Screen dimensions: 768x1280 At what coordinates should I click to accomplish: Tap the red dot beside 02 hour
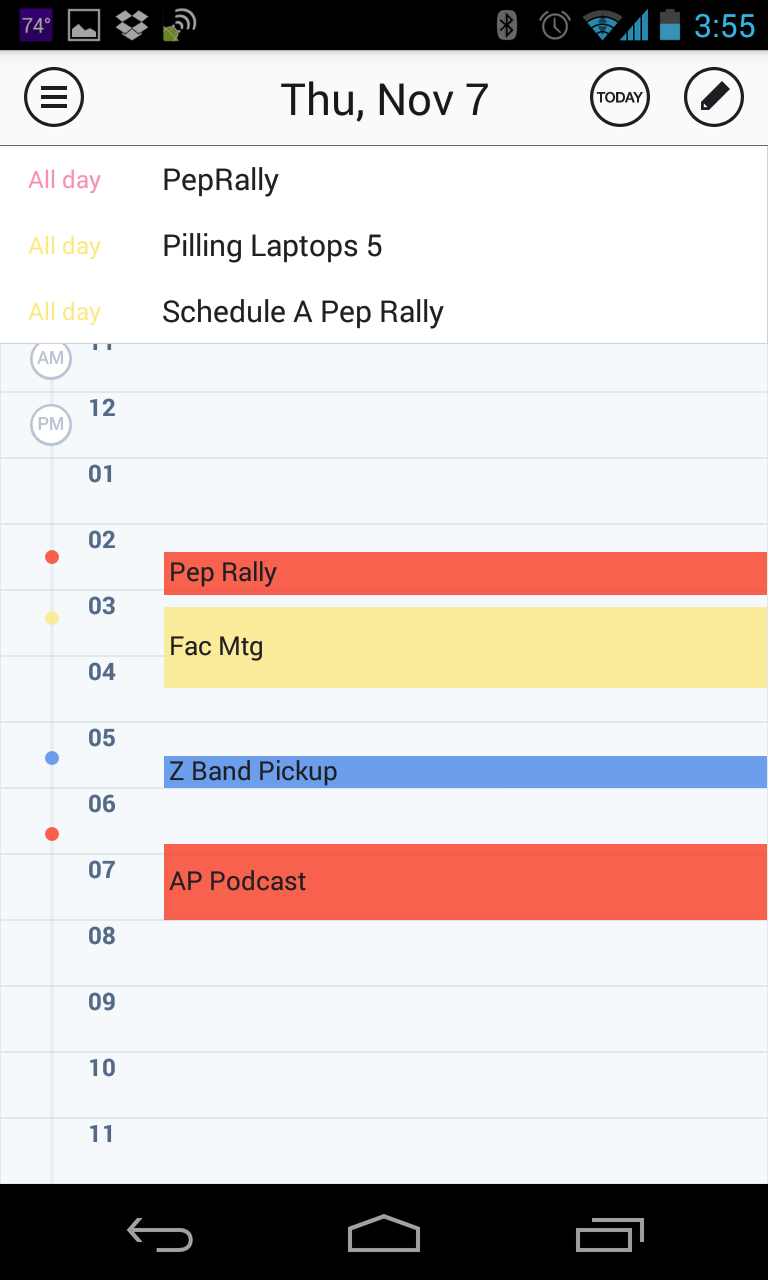point(51,557)
